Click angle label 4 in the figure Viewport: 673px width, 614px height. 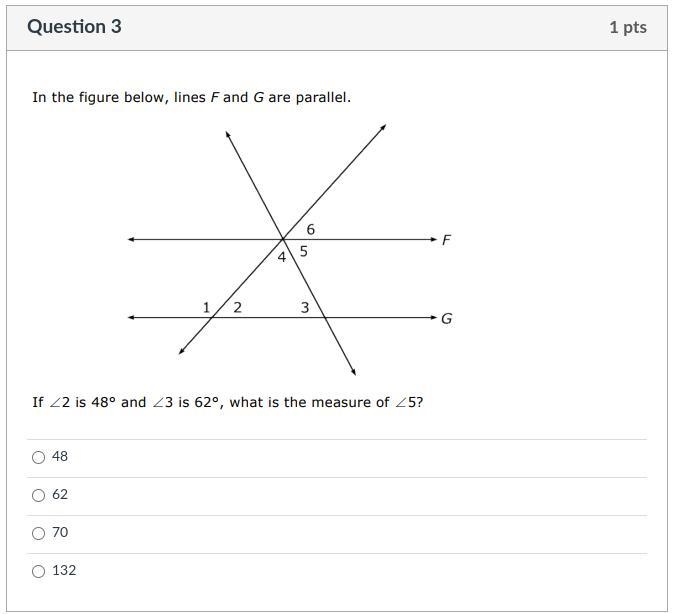coord(282,257)
